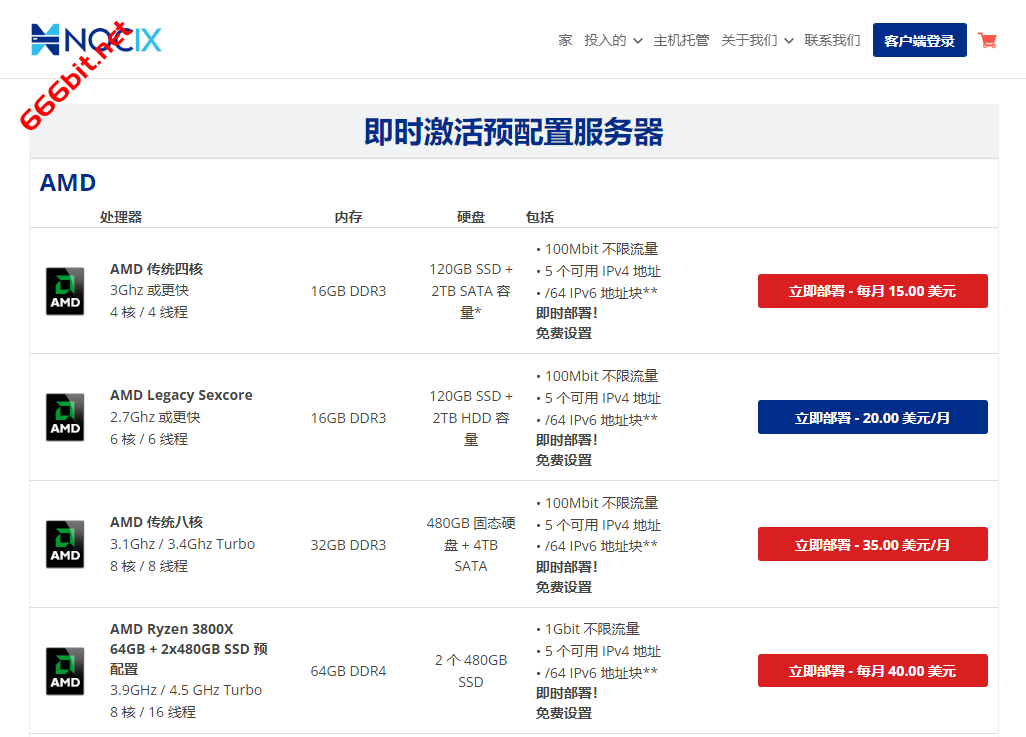Deploy the 15.00 USD monthly server

[x=872, y=291]
